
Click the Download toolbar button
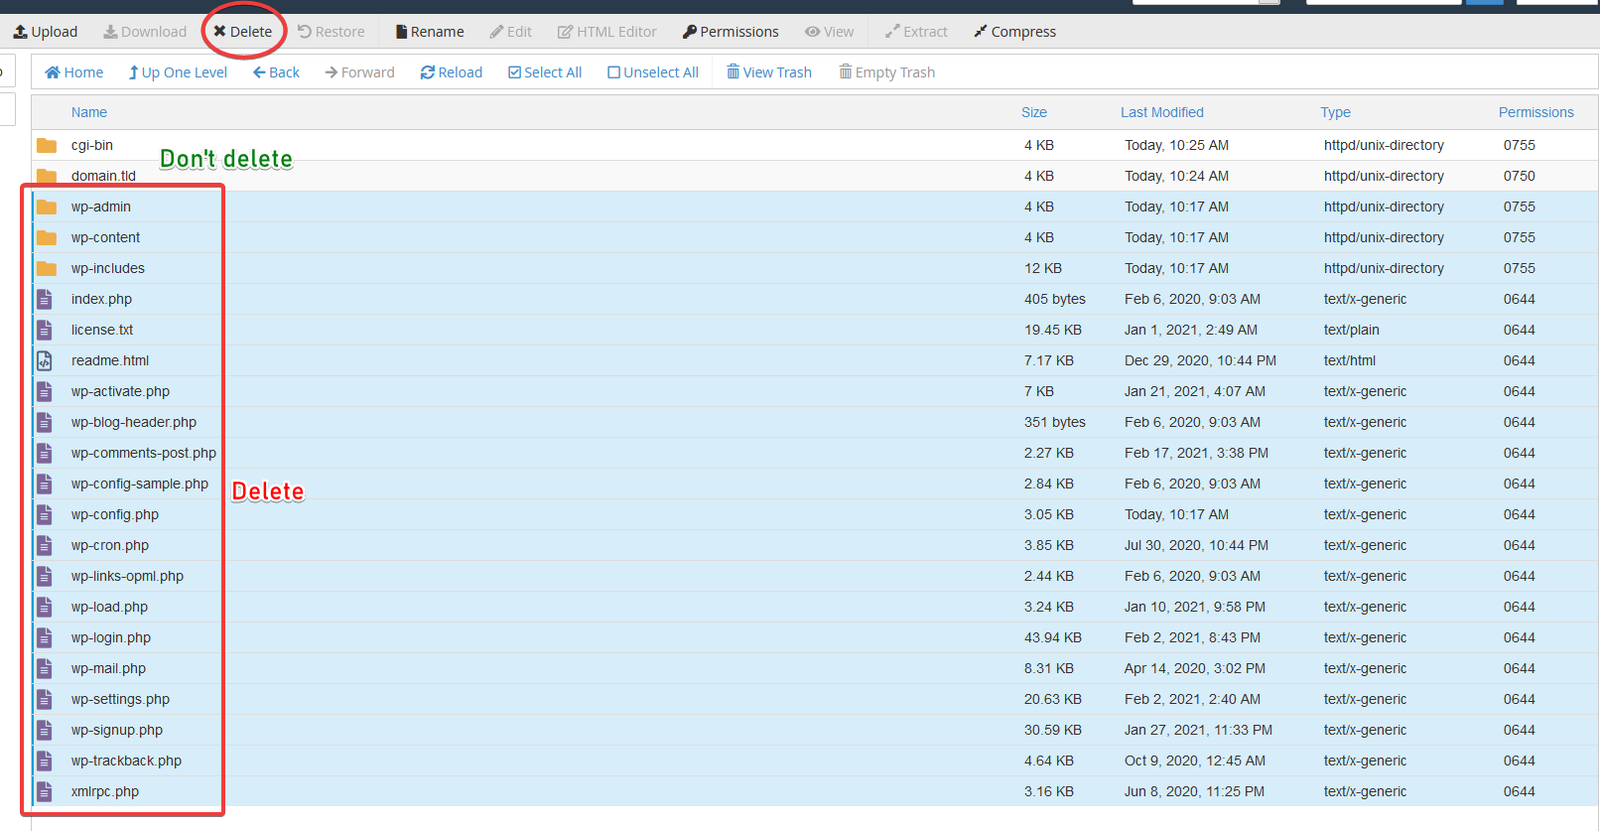point(145,32)
